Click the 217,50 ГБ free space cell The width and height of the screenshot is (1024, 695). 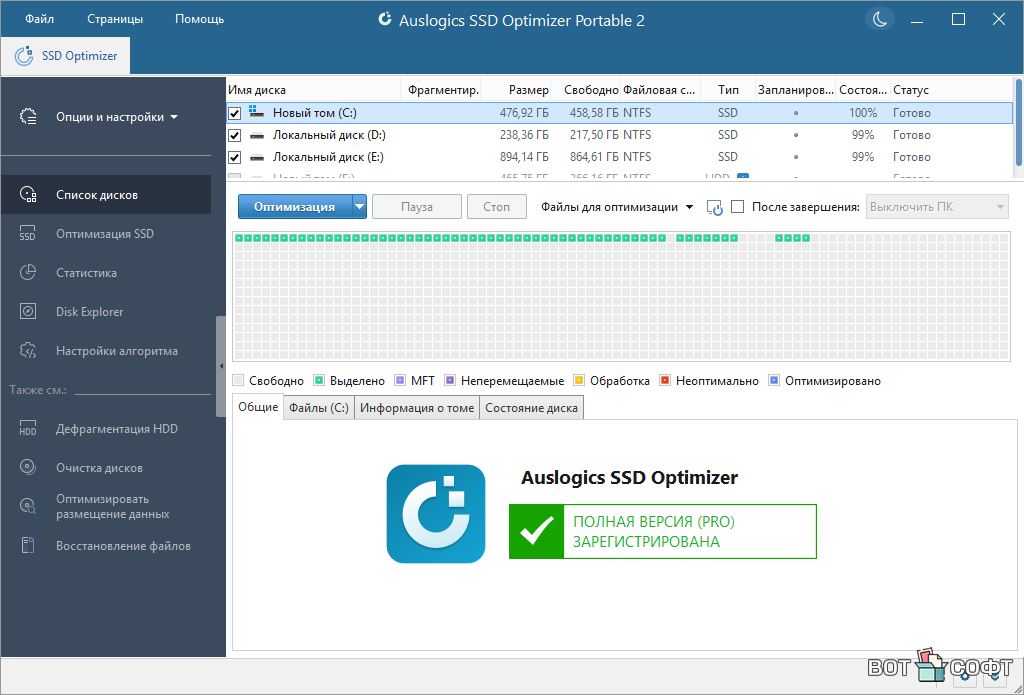coord(594,135)
